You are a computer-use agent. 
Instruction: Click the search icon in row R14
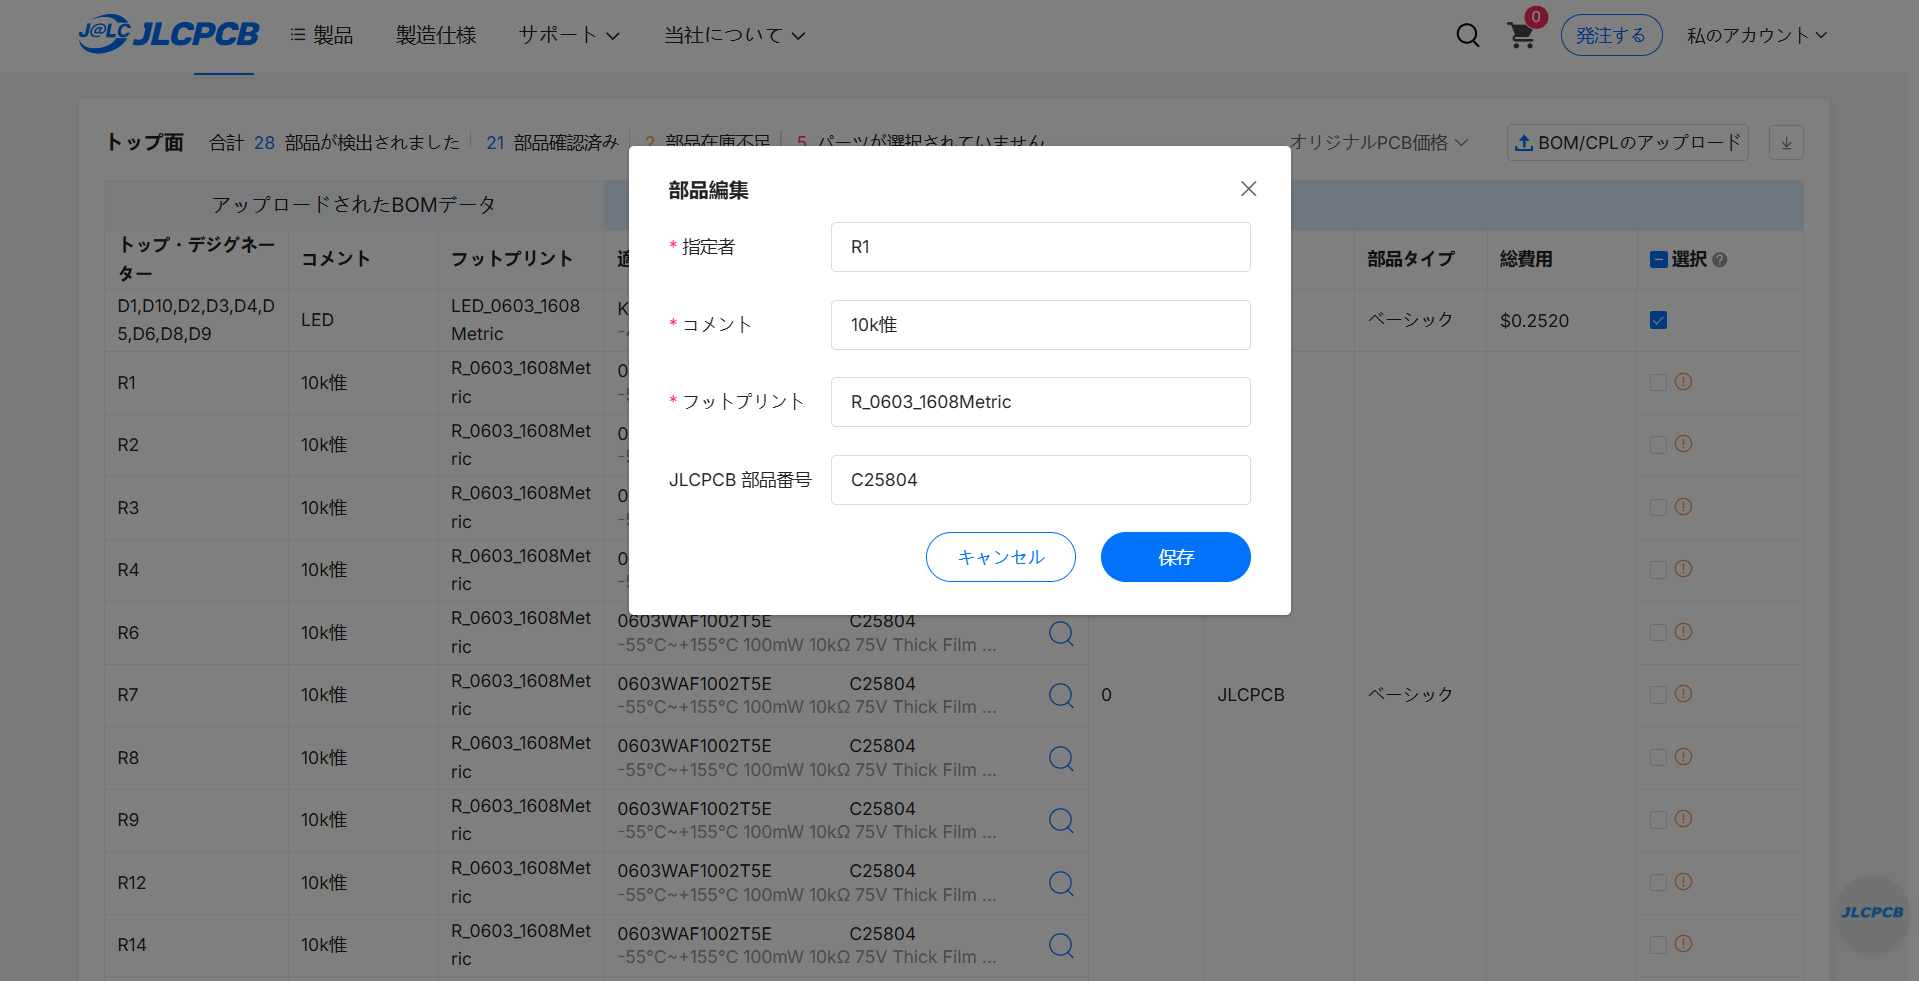pyautogui.click(x=1061, y=945)
